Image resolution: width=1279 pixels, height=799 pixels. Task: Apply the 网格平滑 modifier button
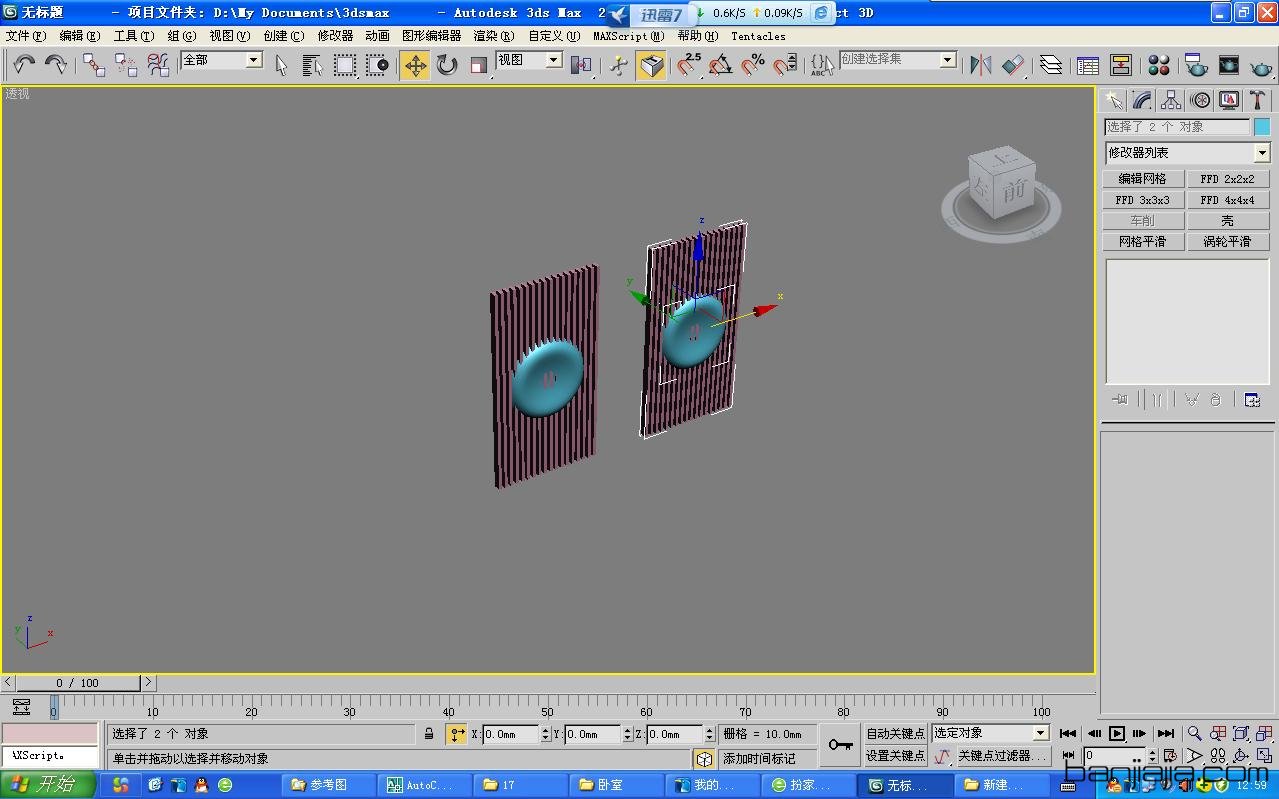pyautogui.click(x=1143, y=242)
